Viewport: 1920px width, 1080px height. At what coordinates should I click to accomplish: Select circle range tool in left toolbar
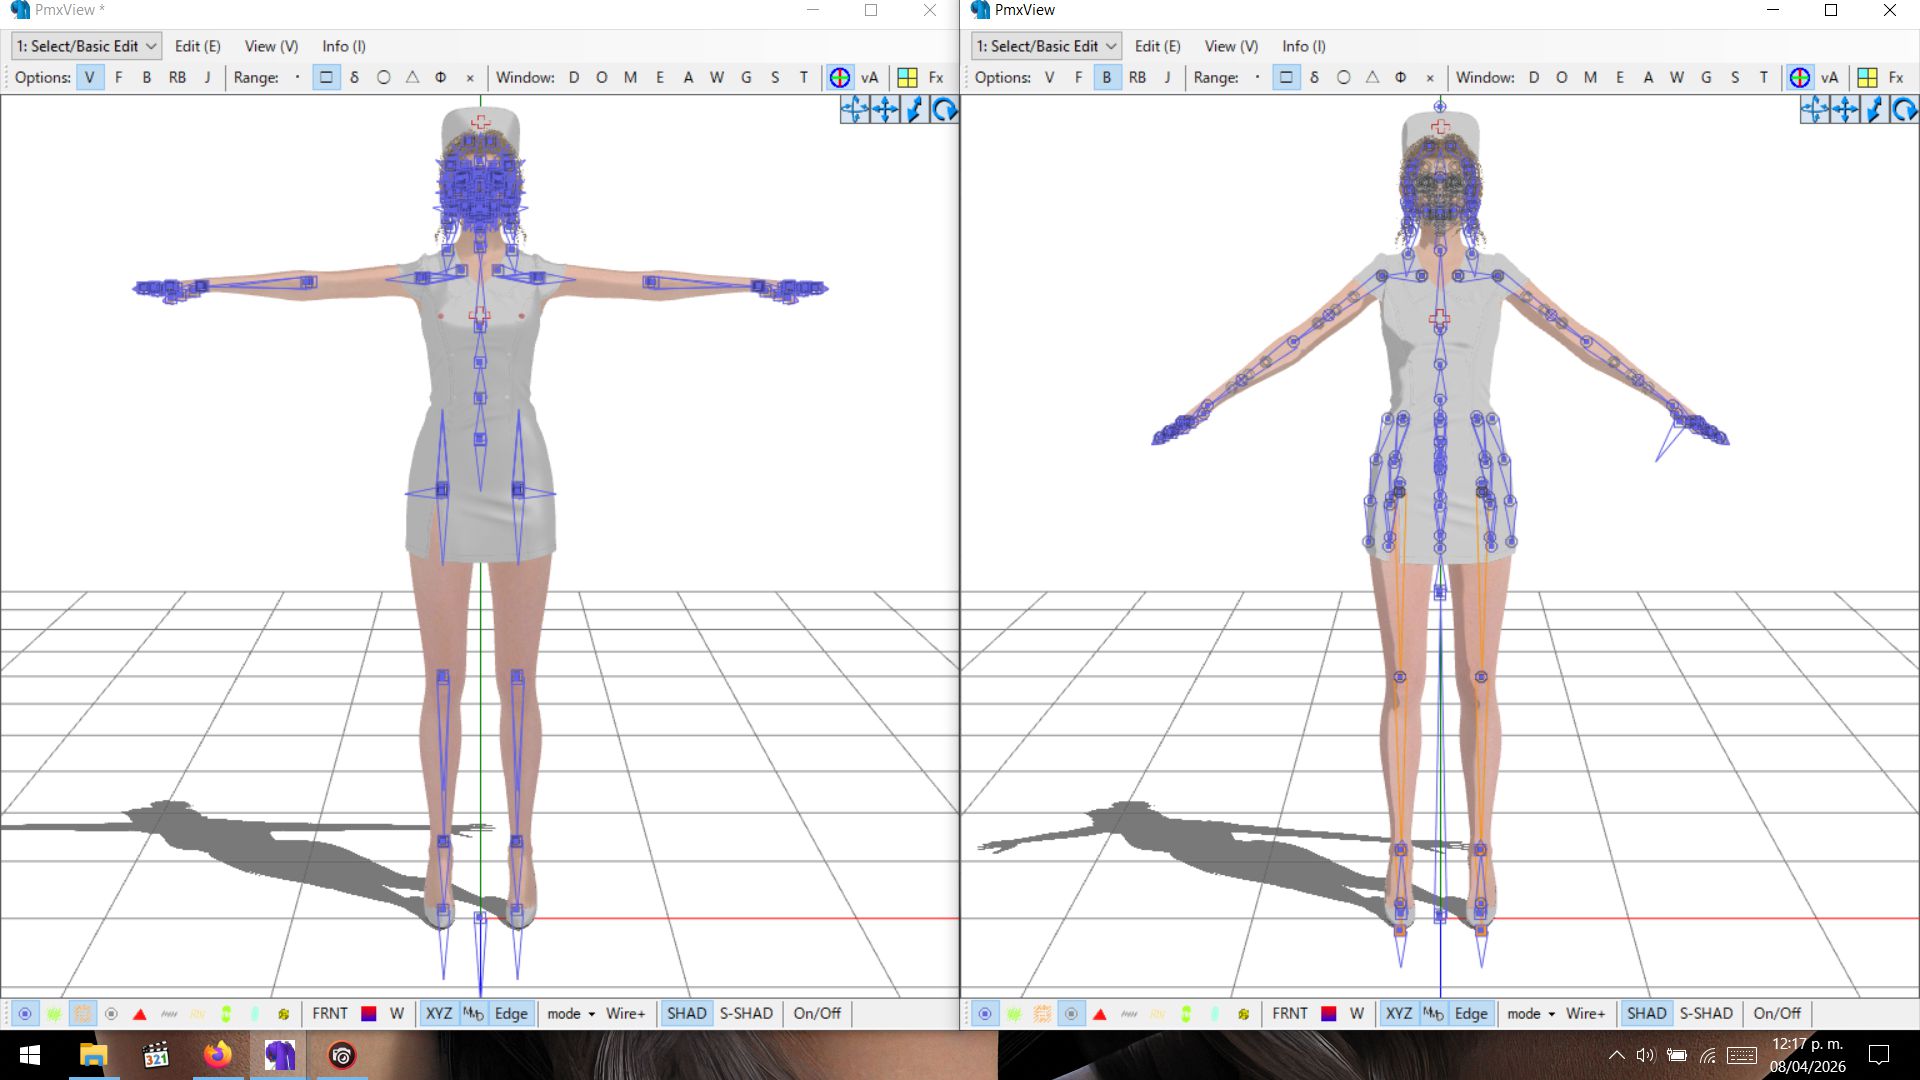pyautogui.click(x=383, y=77)
